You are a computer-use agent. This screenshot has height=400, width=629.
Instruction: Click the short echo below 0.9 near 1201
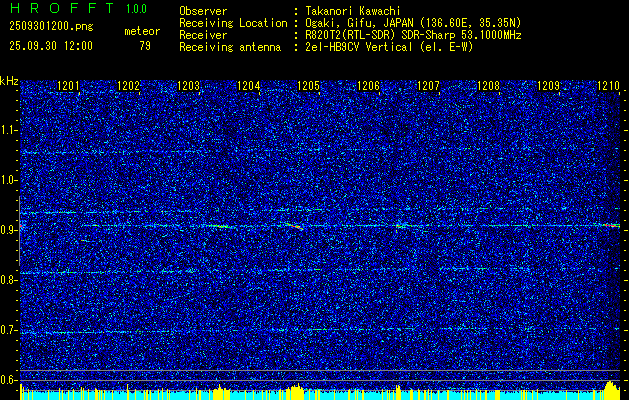pyautogui.click(x=87, y=241)
